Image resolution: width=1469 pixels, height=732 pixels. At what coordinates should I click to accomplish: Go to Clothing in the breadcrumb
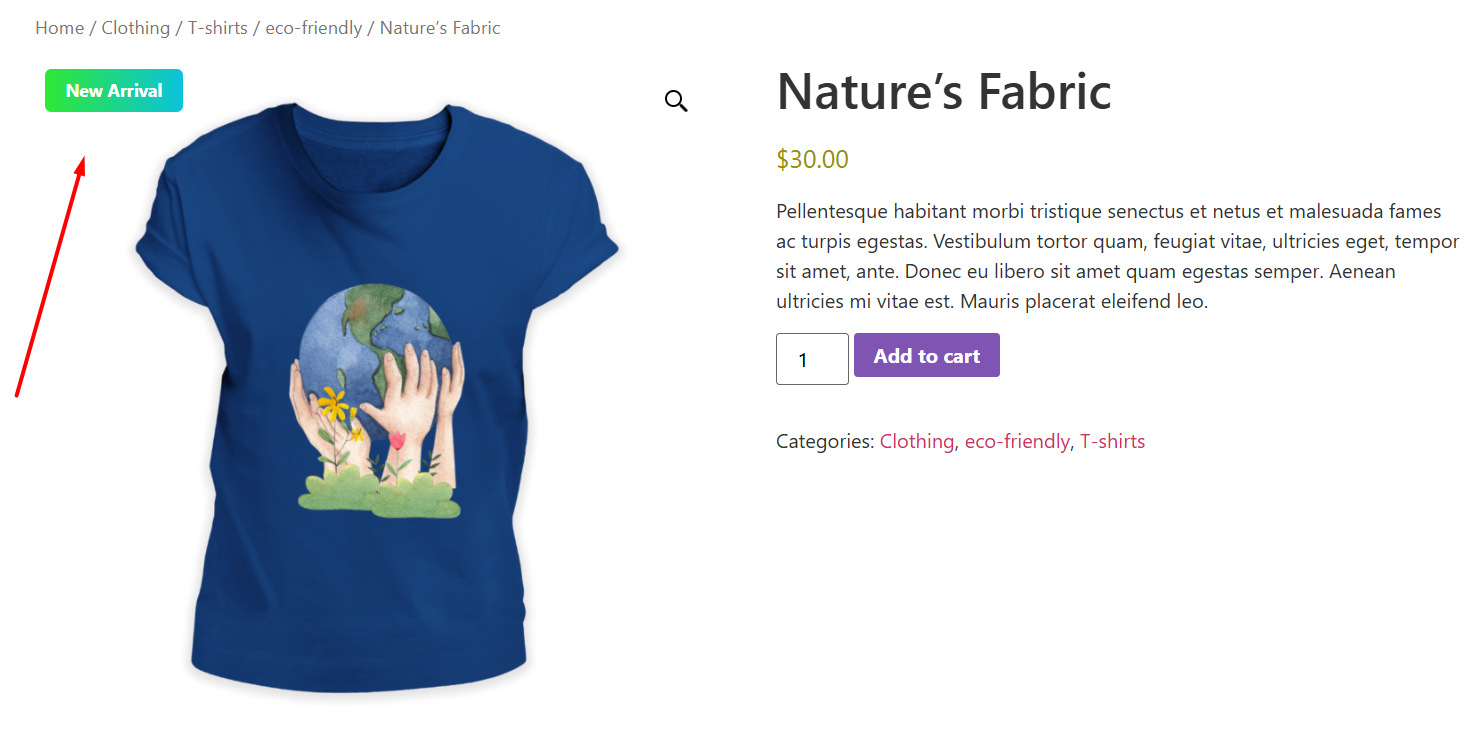pos(135,28)
